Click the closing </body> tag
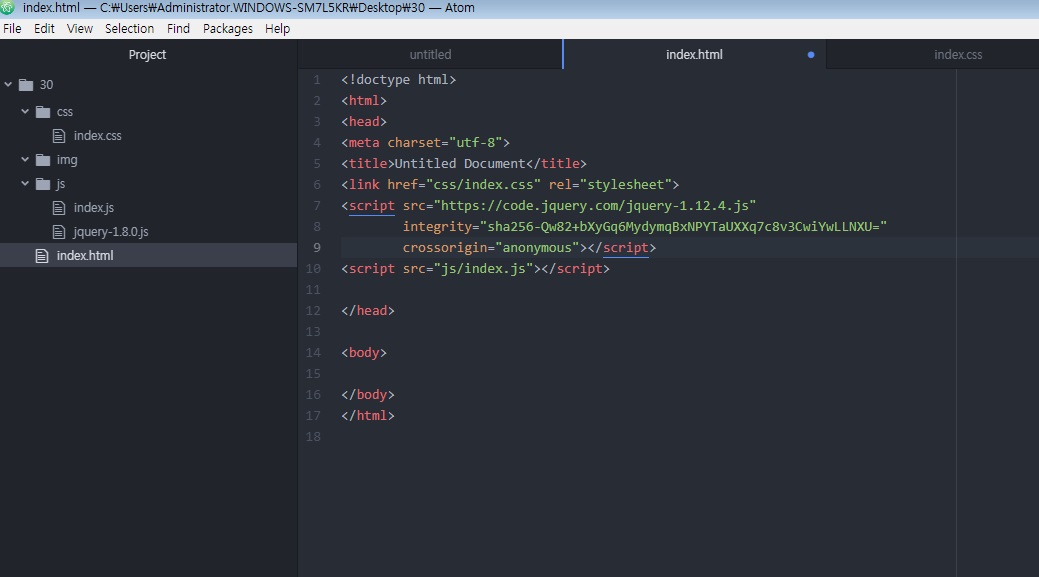1039x577 pixels. coord(368,395)
